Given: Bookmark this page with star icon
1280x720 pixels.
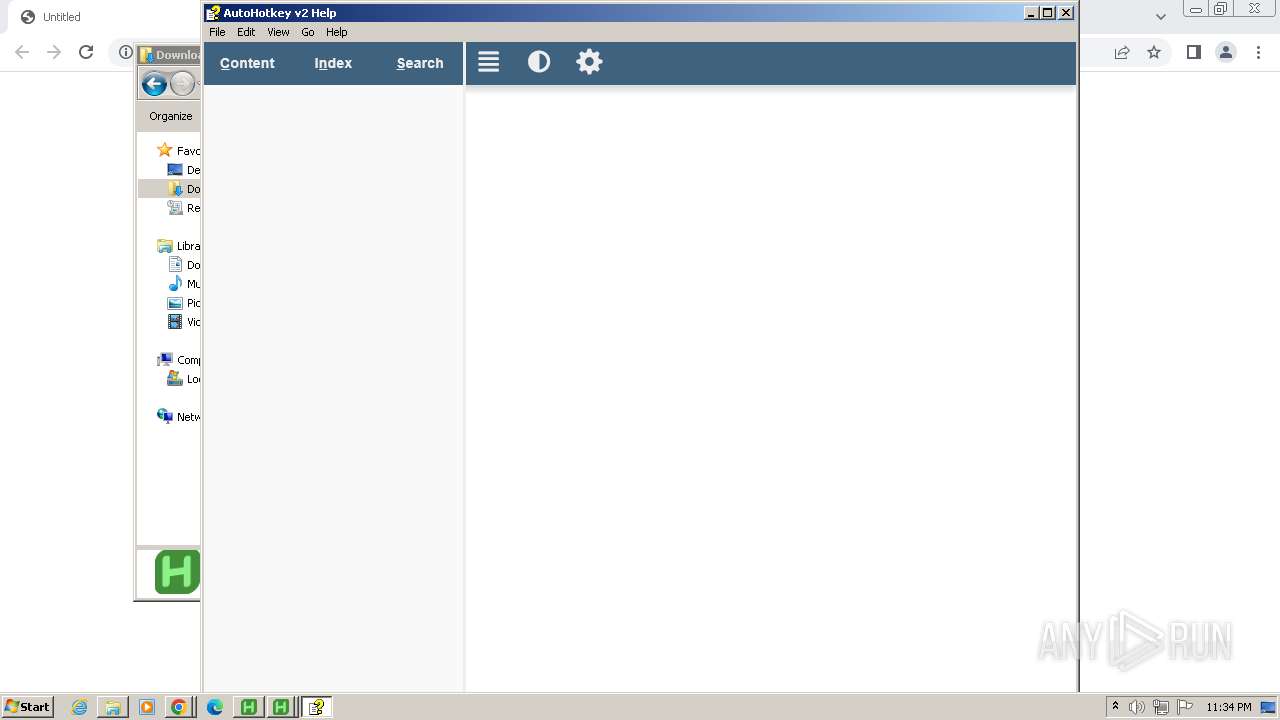Looking at the screenshot, I should coord(1154,52).
